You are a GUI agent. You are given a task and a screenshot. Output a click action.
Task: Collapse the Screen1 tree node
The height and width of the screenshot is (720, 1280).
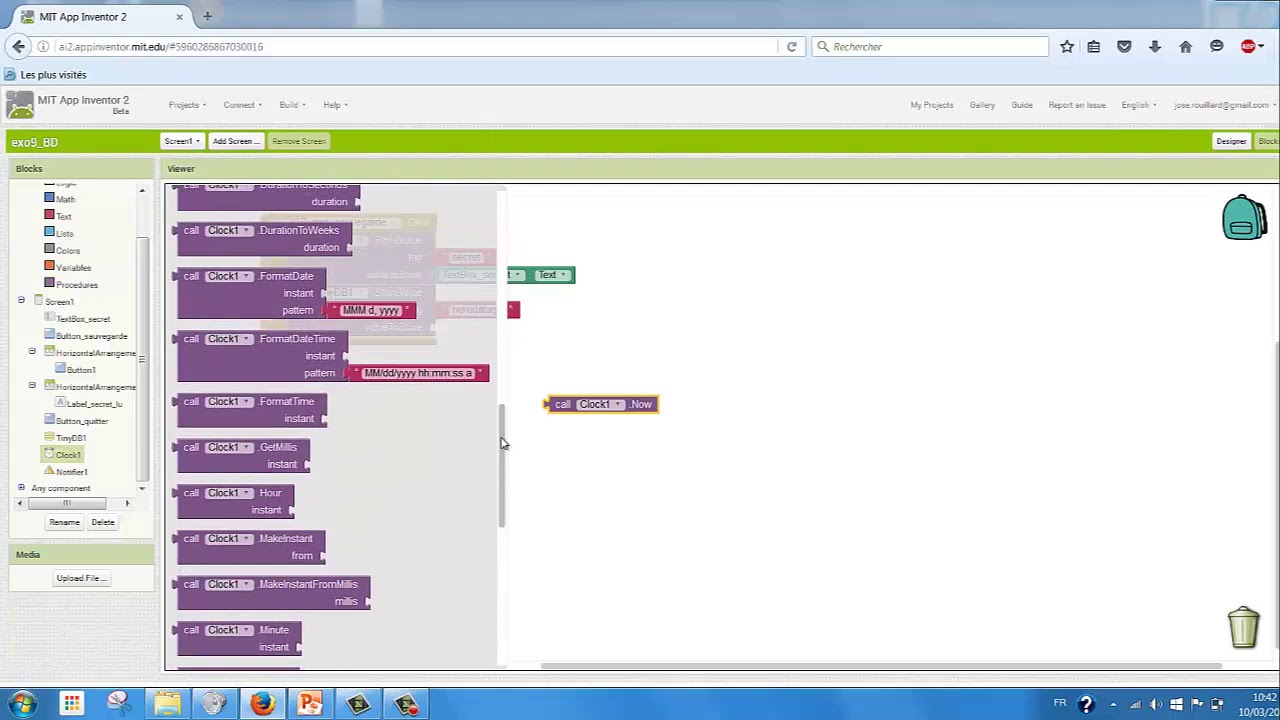point(21,301)
